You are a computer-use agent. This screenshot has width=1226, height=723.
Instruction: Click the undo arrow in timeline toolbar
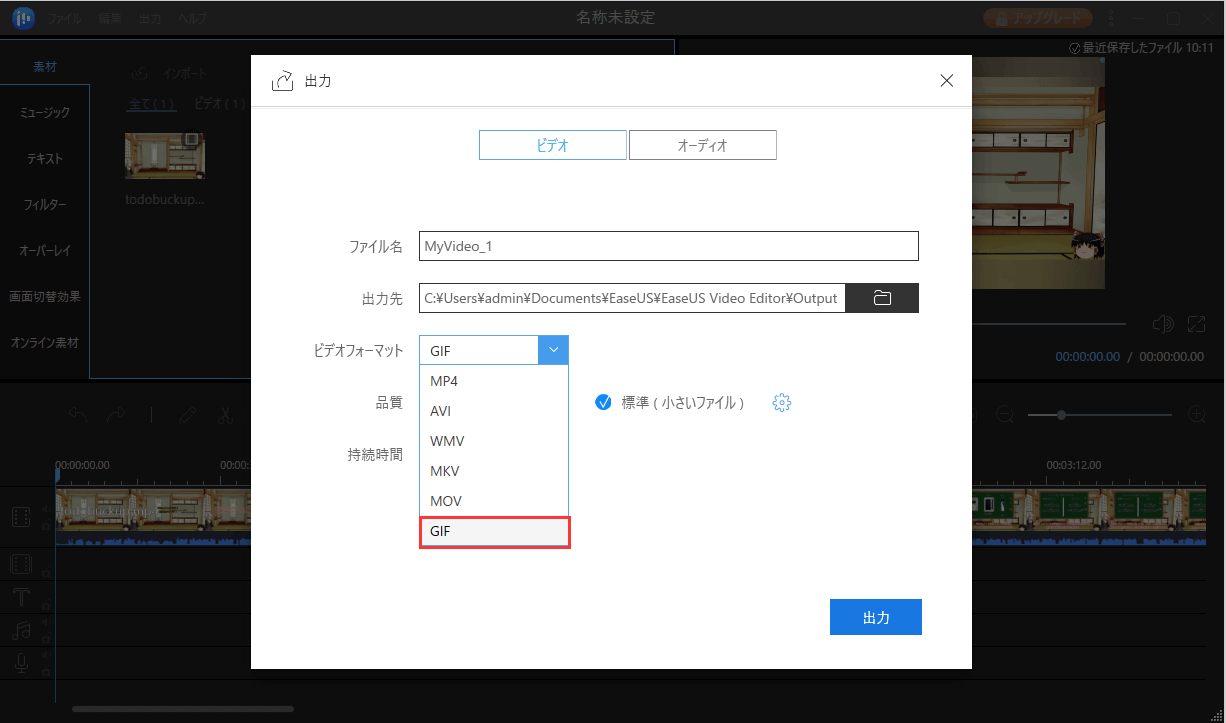pos(77,415)
